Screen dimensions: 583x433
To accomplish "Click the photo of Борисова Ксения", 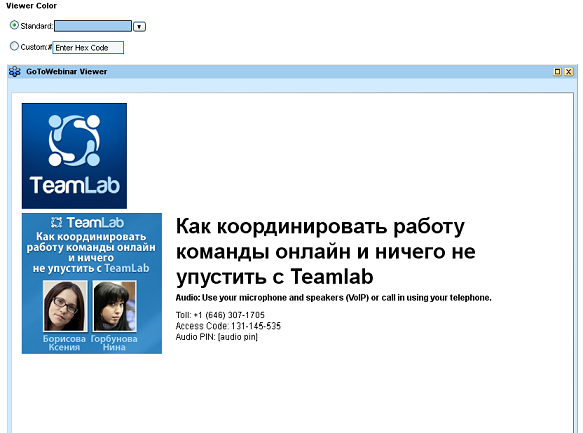I will click(x=65, y=306).
